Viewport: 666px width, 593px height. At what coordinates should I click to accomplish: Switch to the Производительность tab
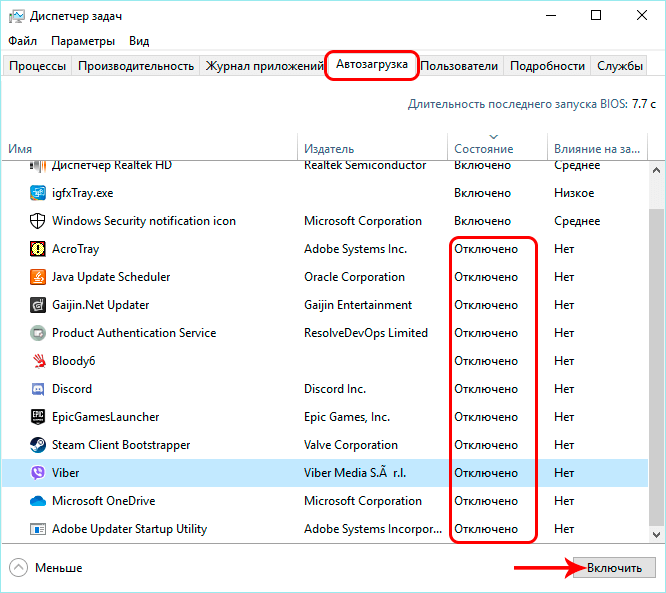pyautogui.click(x=136, y=66)
